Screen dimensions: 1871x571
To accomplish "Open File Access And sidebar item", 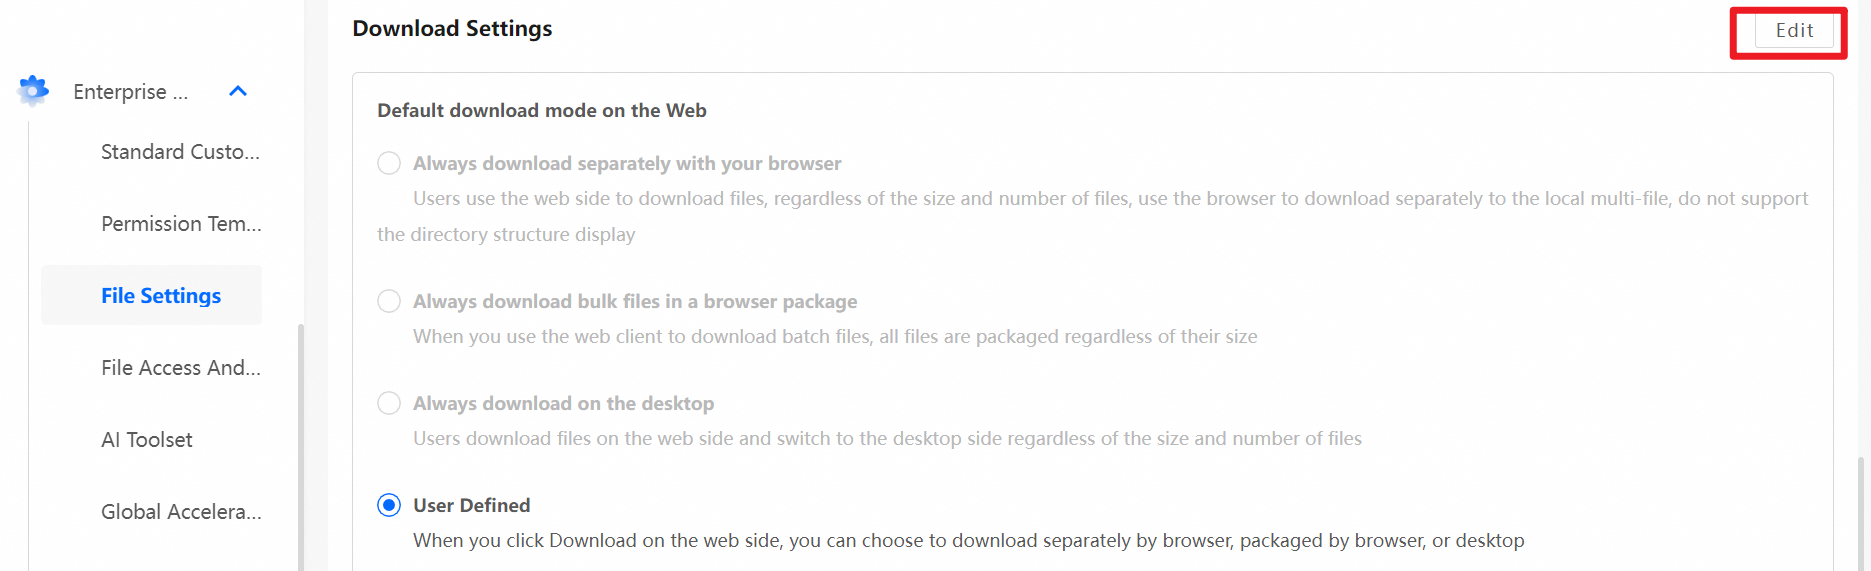I will 181,368.
